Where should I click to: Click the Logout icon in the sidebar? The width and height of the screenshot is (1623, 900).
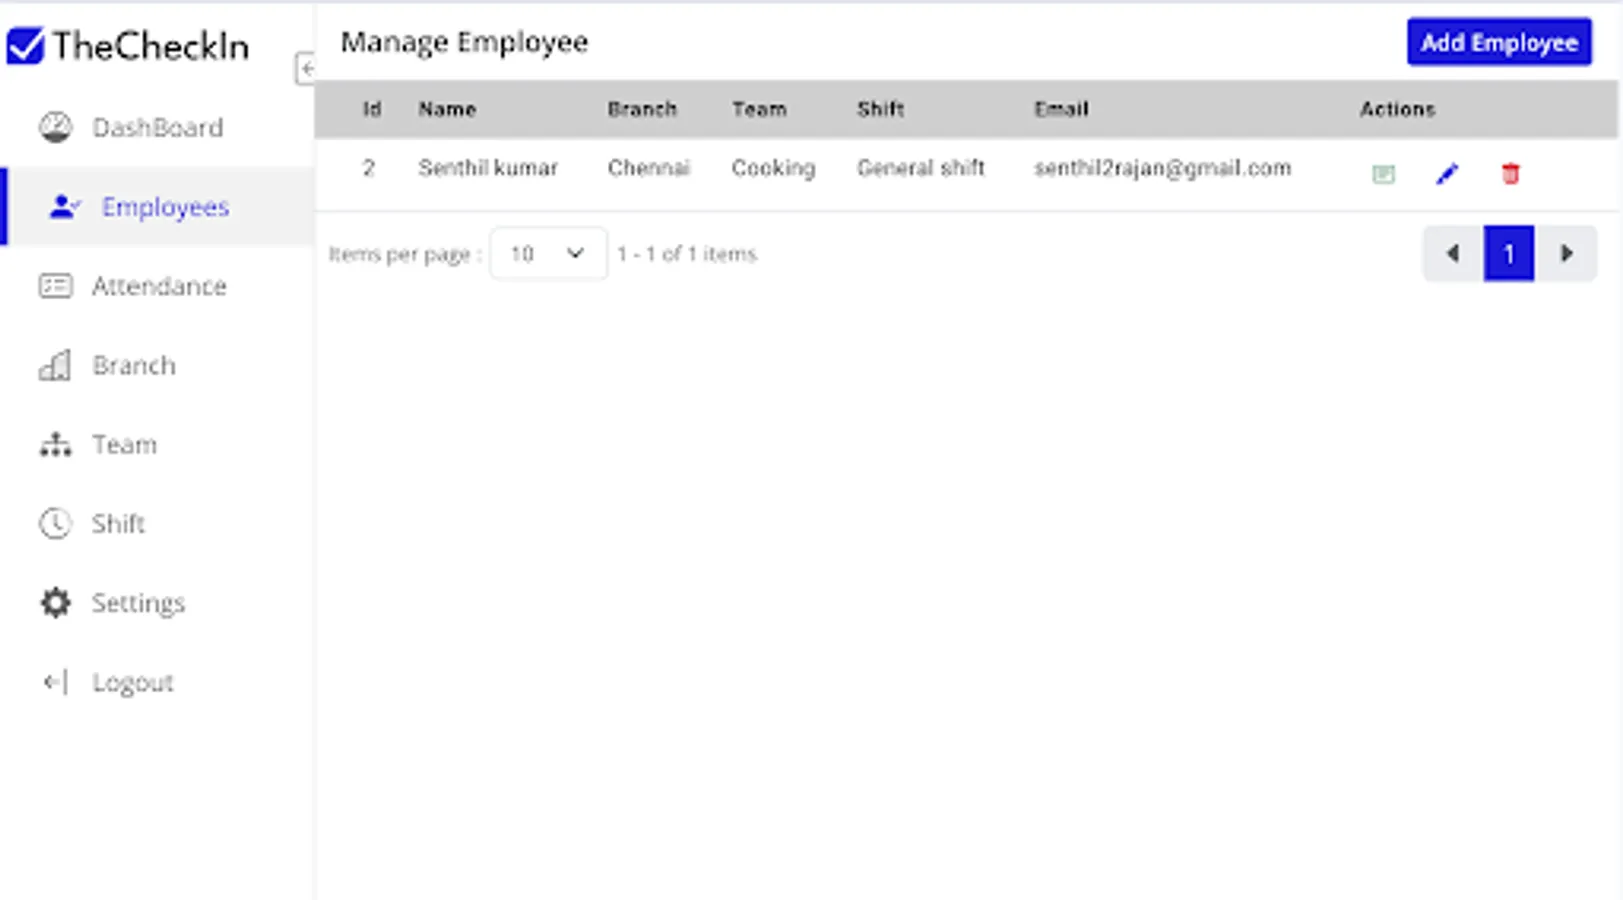55,681
